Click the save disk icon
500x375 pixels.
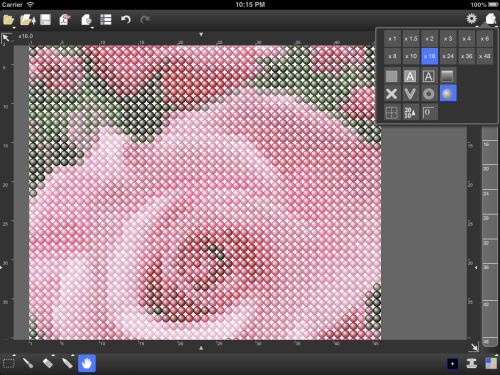[46, 20]
